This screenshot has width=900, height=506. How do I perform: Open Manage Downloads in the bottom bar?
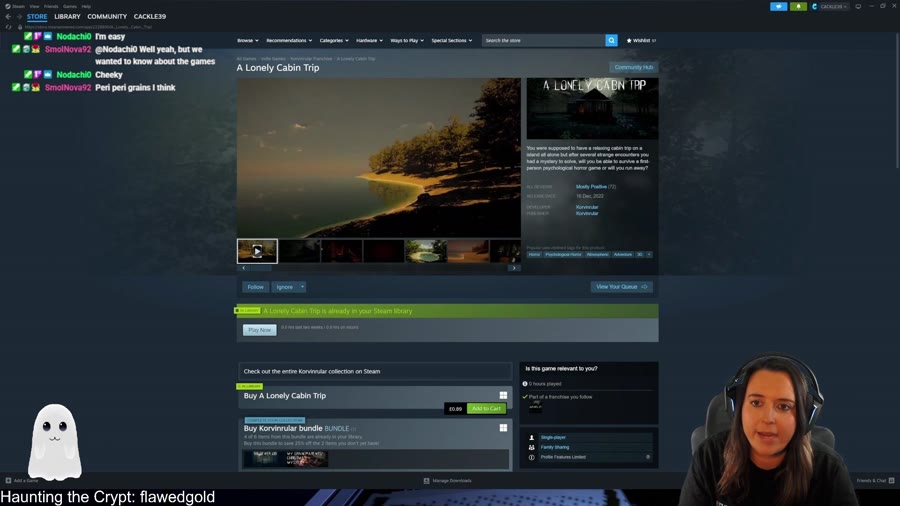(448, 481)
